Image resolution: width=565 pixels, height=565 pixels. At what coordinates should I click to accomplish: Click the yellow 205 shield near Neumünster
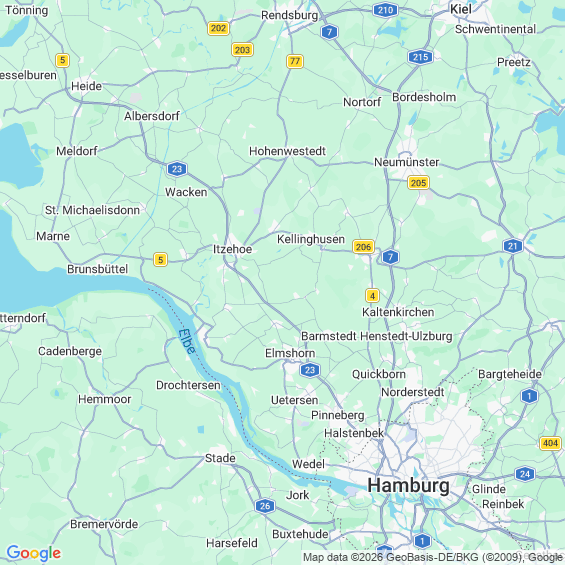pos(418,183)
